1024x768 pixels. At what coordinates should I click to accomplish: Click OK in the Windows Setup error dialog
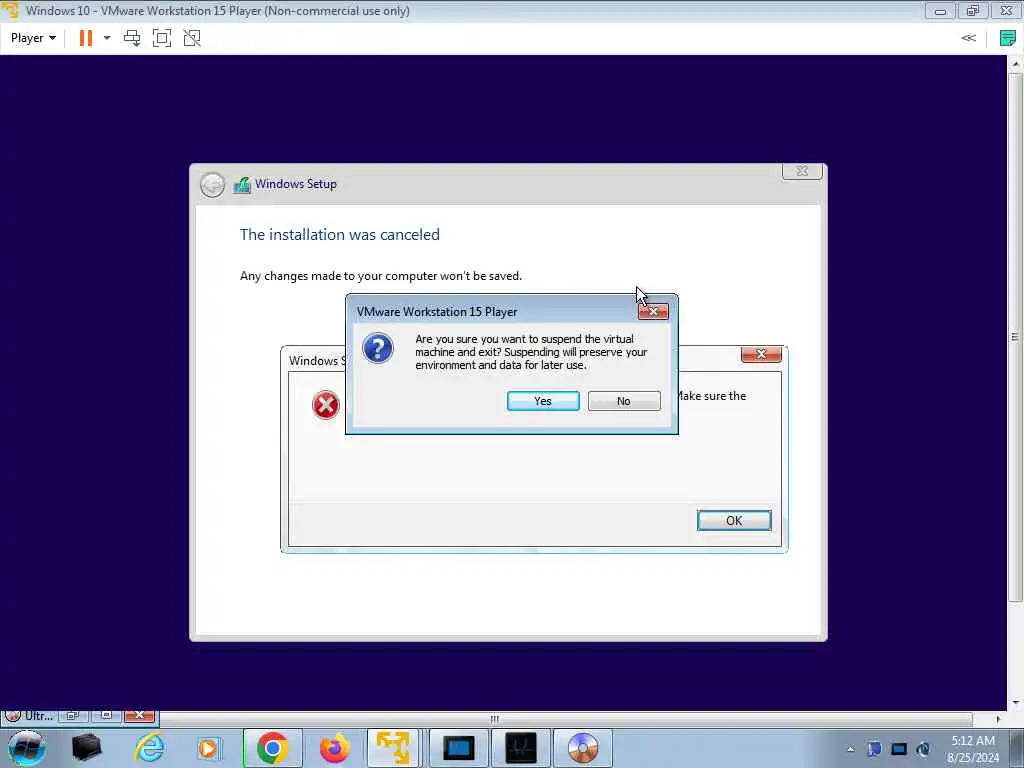[x=734, y=520]
